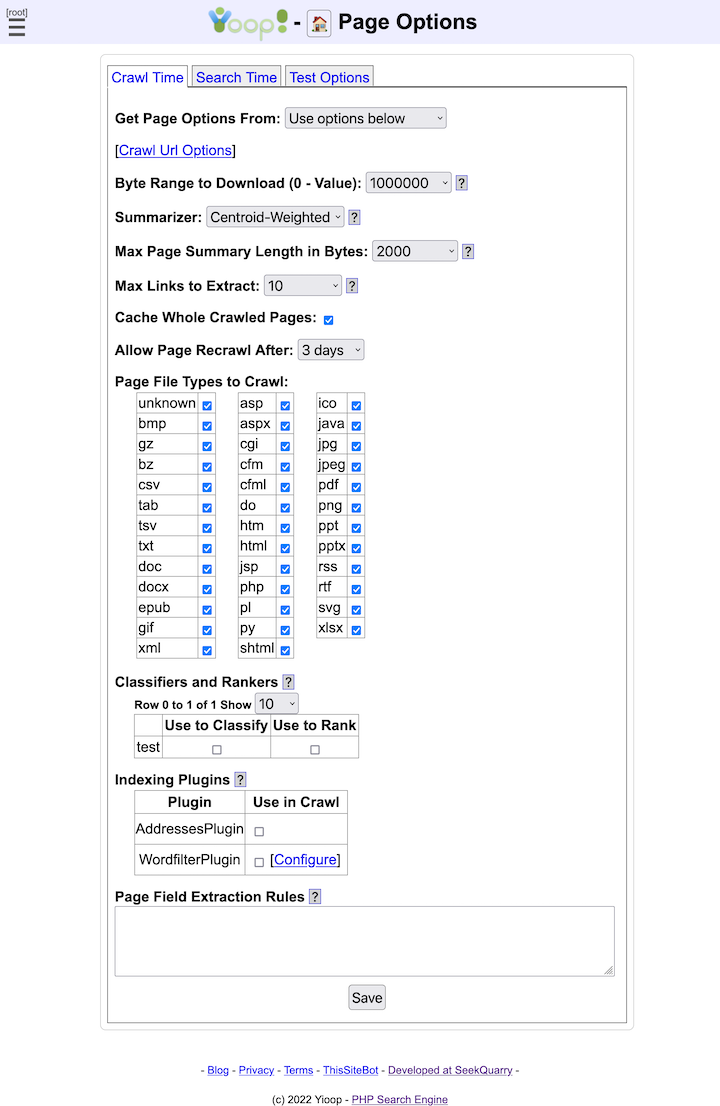Open the Blog footer link

coord(218,1070)
